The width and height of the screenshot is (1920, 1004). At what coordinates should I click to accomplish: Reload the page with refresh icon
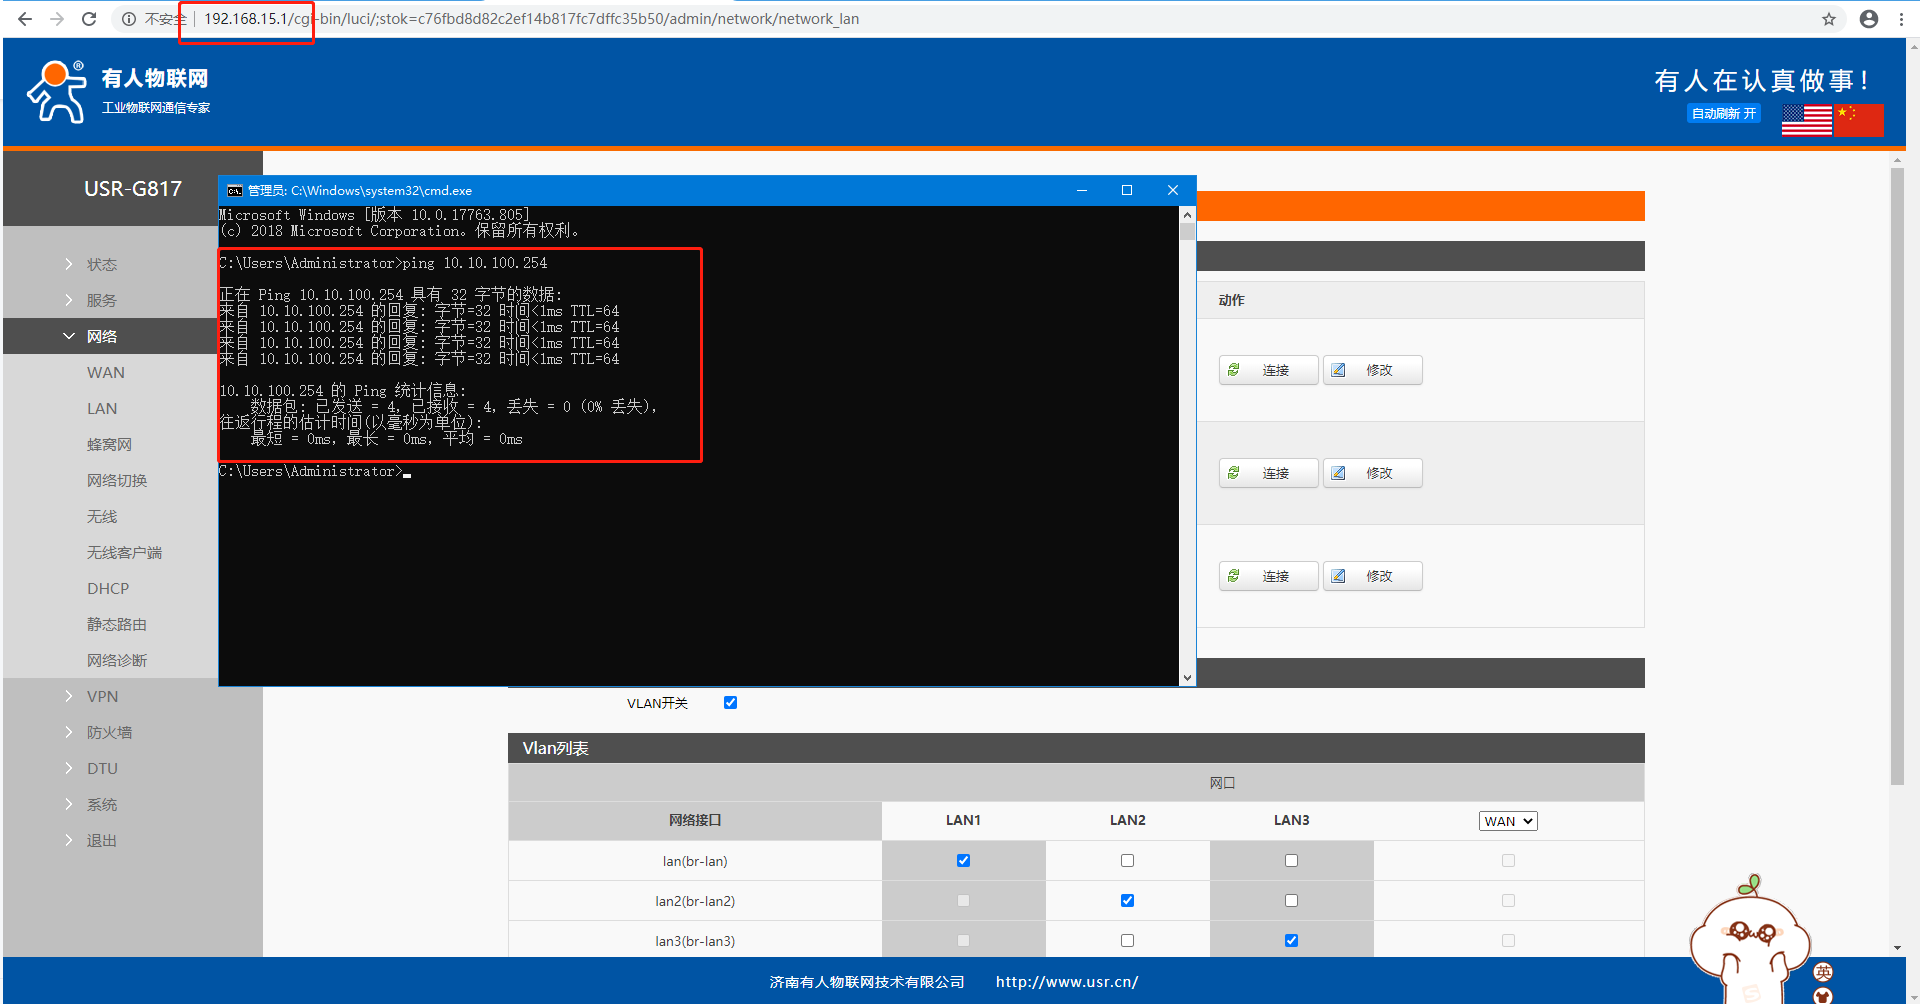[x=89, y=19]
